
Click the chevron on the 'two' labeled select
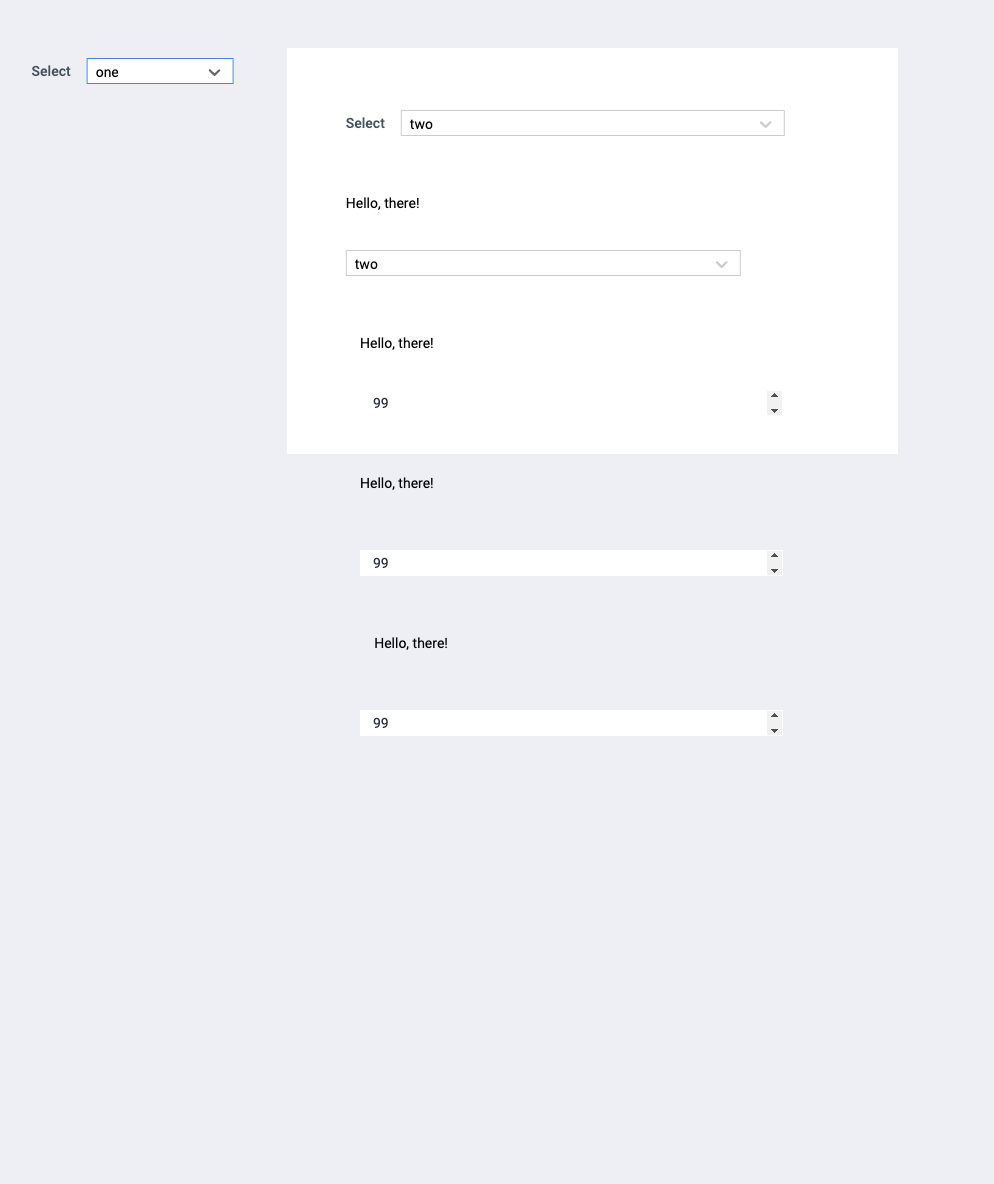click(x=766, y=123)
